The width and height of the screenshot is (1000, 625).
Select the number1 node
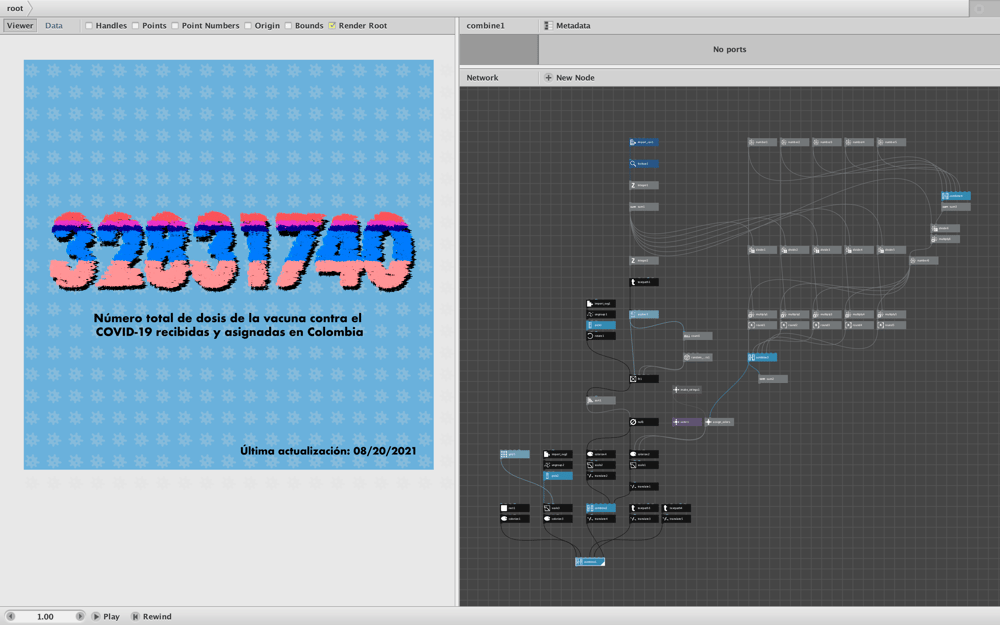762,142
